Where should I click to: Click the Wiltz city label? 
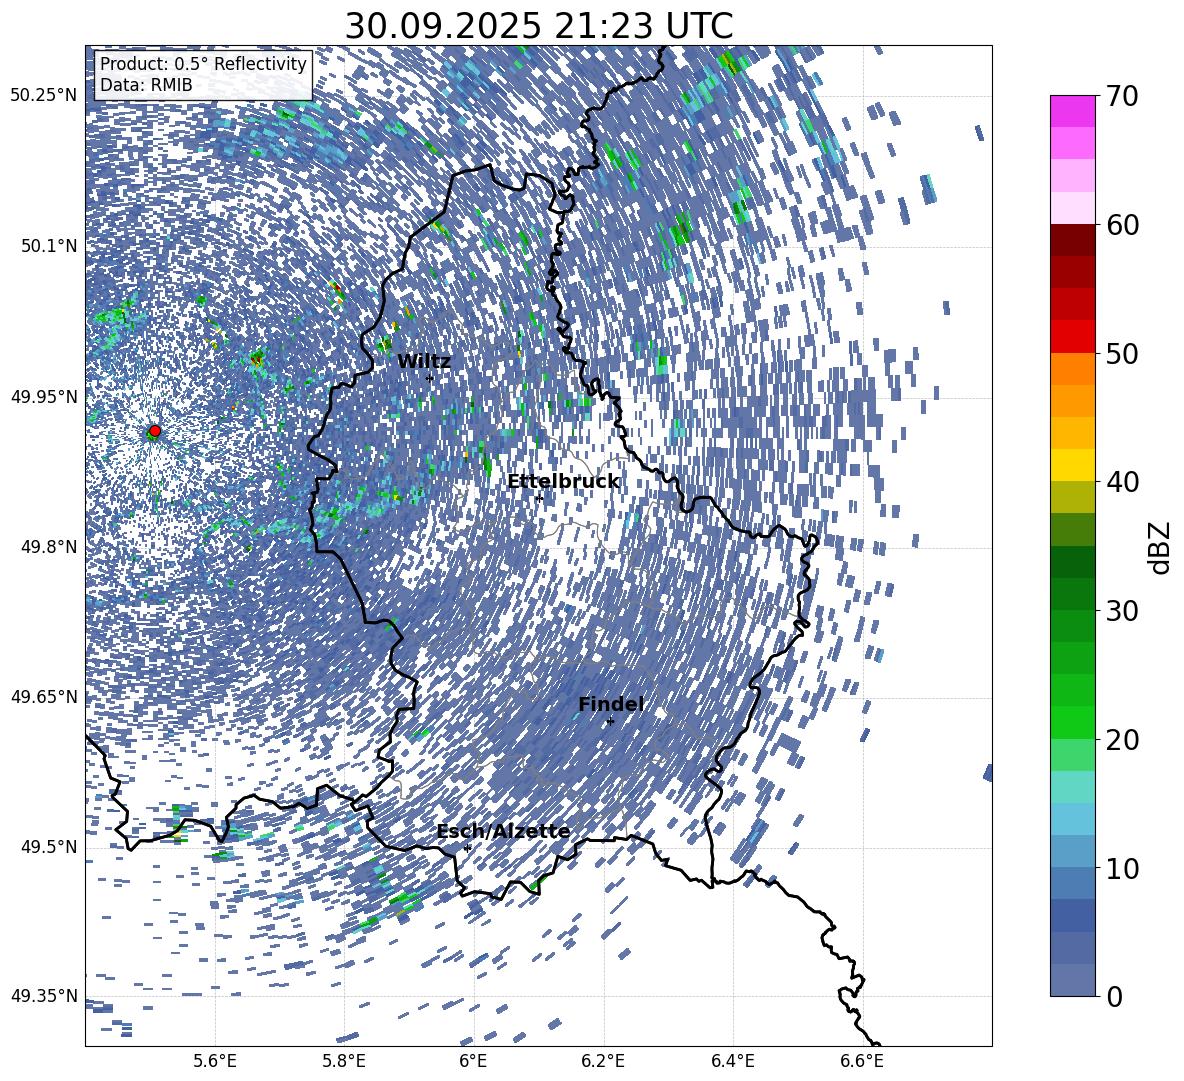coord(424,362)
